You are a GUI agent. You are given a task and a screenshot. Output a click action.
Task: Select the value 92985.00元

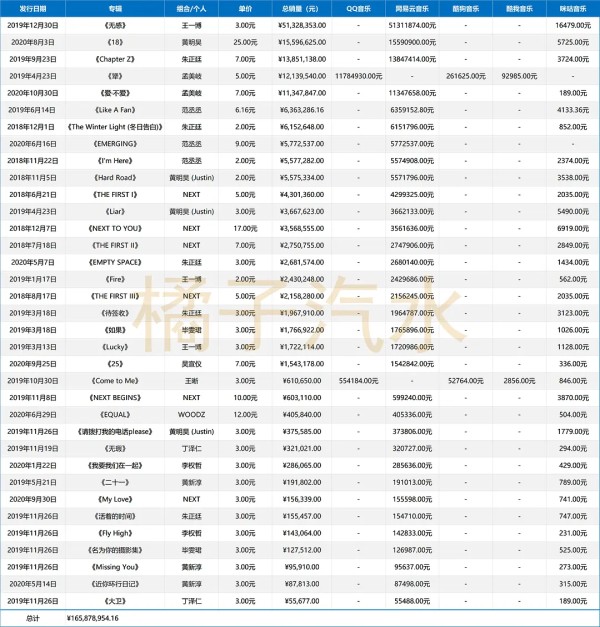[x=519, y=76]
